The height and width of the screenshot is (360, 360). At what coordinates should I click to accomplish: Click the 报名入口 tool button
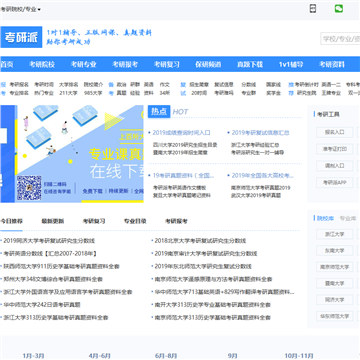coord(335,132)
